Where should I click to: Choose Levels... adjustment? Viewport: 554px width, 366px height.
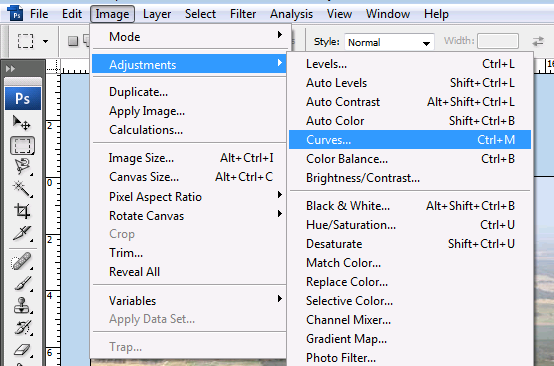point(410,64)
